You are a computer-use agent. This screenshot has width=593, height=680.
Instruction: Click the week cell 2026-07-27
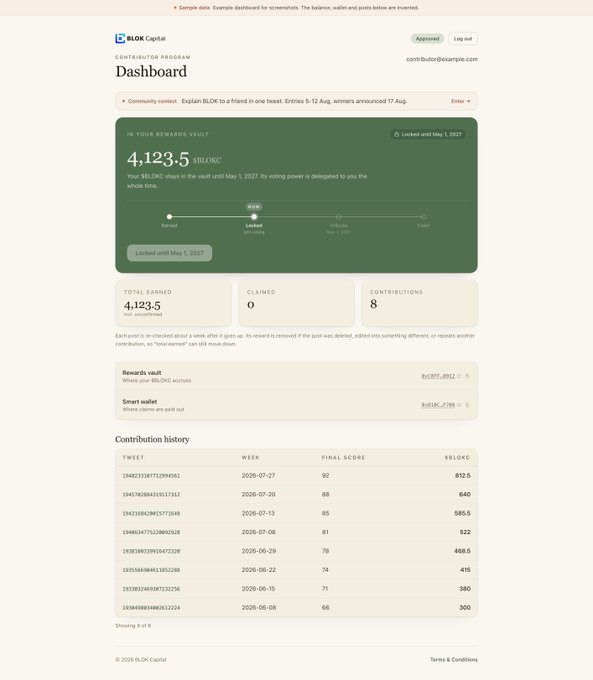coord(259,476)
